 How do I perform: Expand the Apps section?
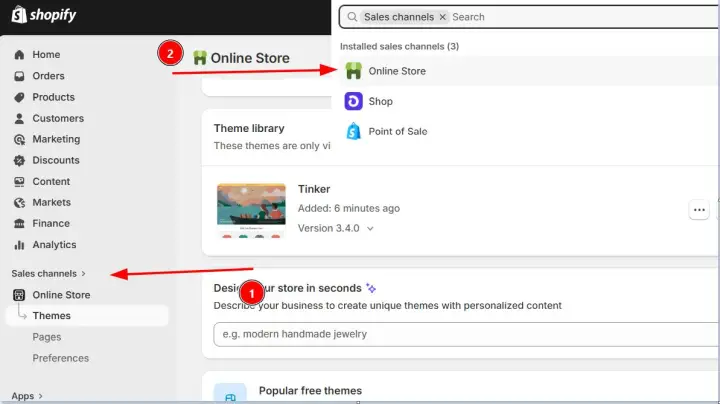[26, 396]
